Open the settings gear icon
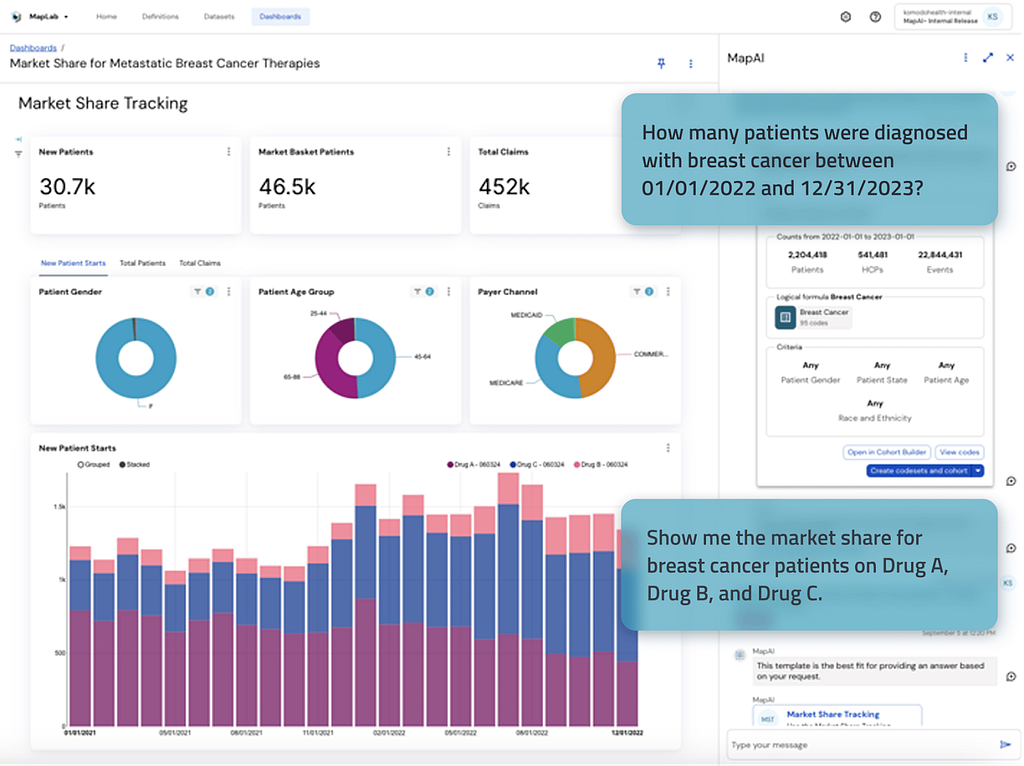 [x=845, y=17]
